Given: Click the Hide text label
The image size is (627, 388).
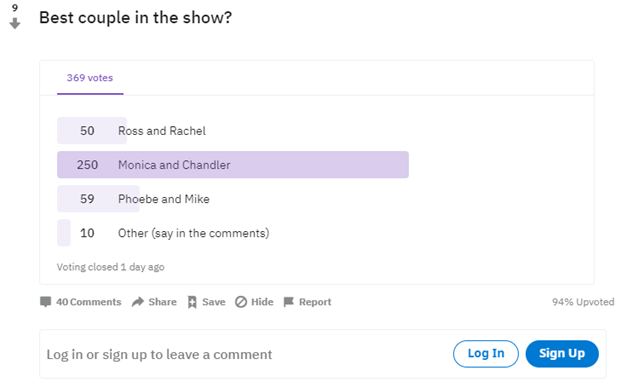Looking at the screenshot, I should coord(262,302).
